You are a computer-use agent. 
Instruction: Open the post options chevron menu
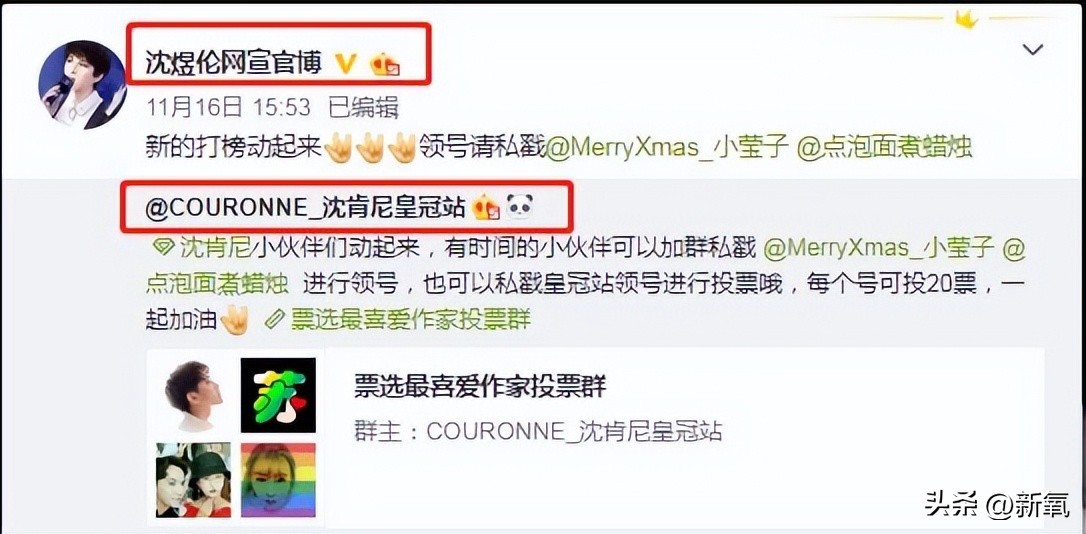1033,50
